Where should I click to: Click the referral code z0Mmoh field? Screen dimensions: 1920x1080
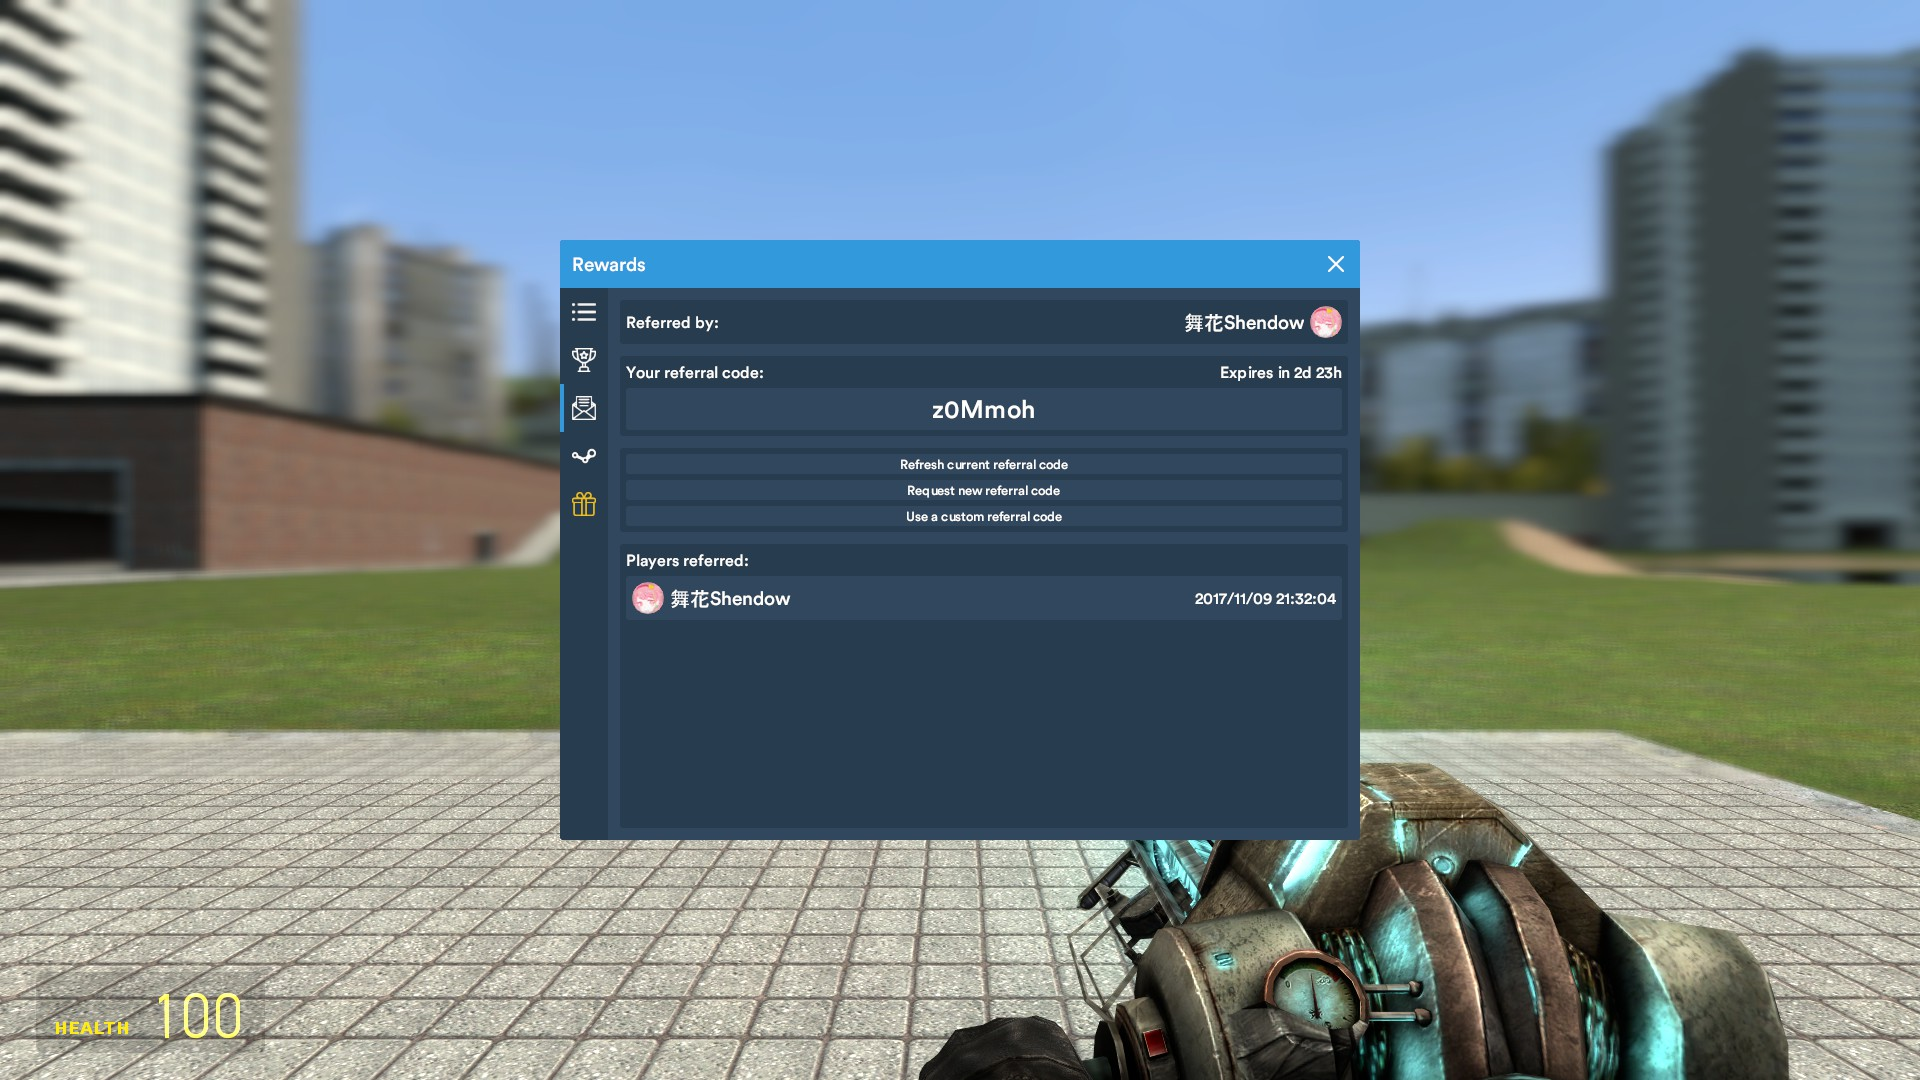coord(983,409)
